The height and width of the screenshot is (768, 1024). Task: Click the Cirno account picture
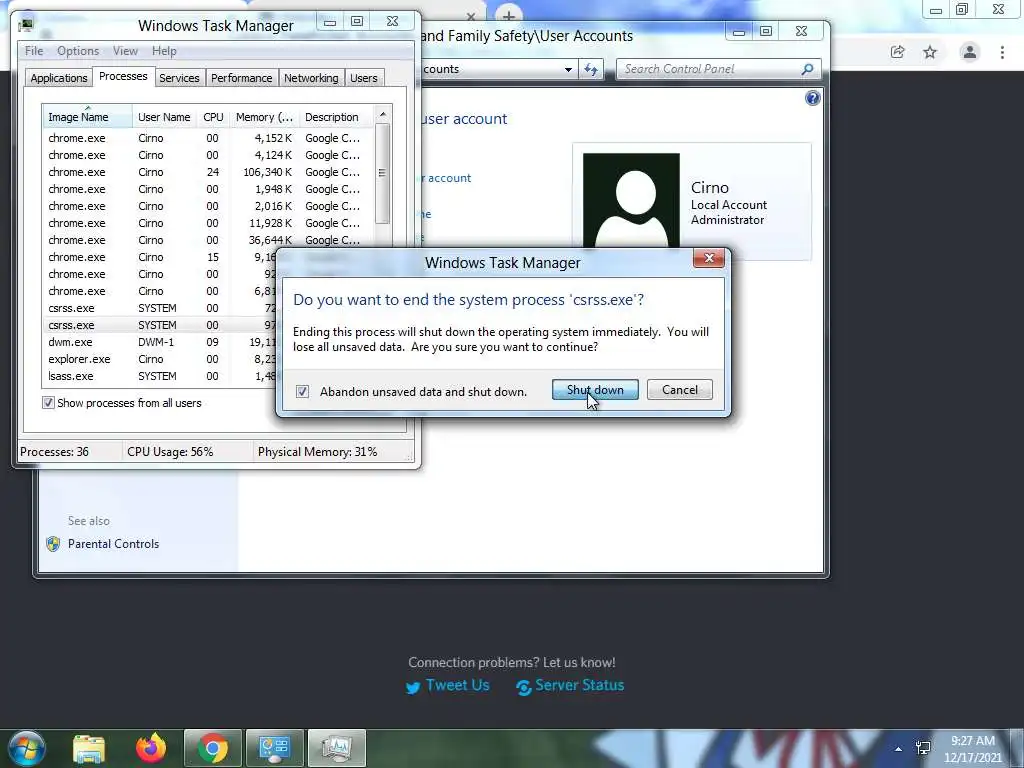(631, 201)
